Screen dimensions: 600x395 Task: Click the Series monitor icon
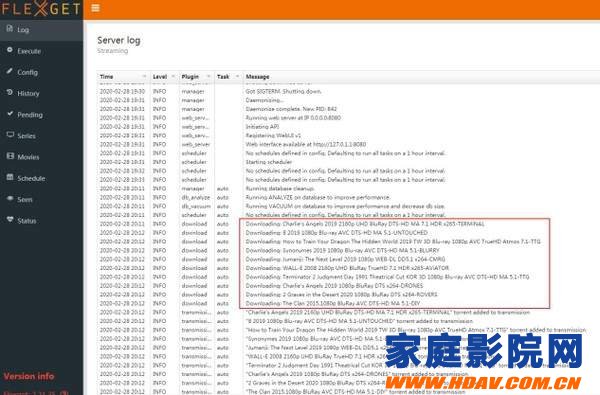click(10, 135)
